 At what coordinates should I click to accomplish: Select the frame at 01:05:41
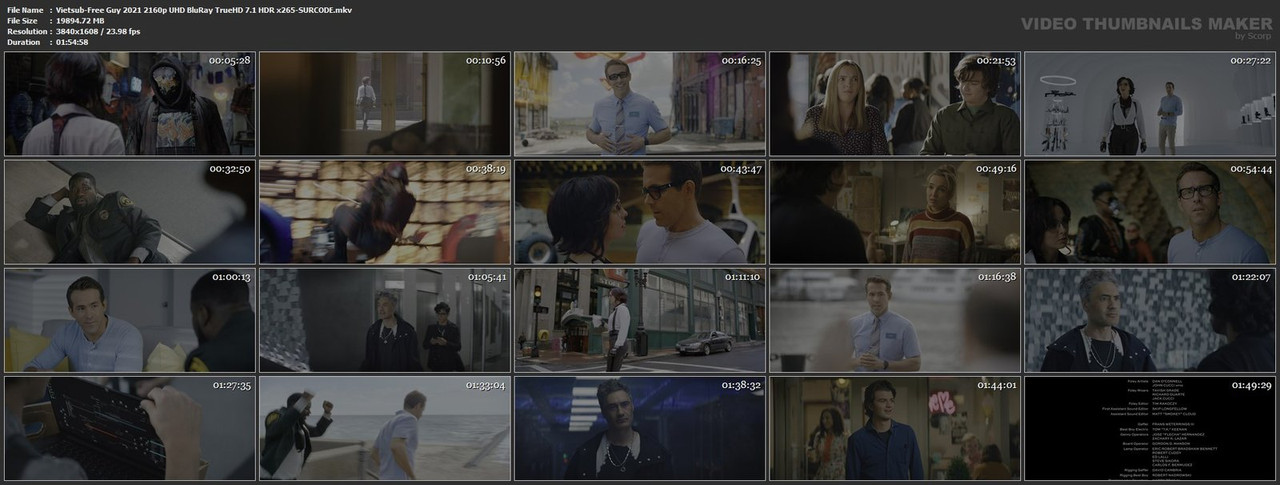coord(385,320)
